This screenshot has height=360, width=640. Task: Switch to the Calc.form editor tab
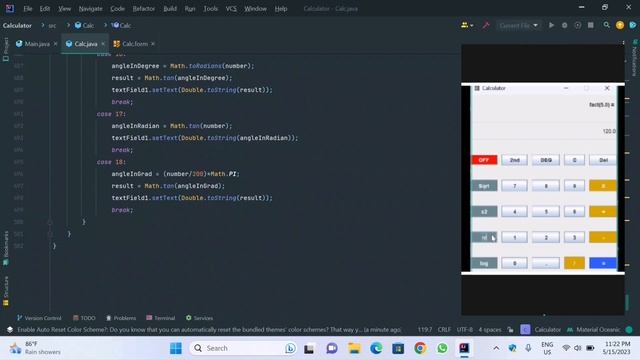pyautogui.click(x=135, y=44)
